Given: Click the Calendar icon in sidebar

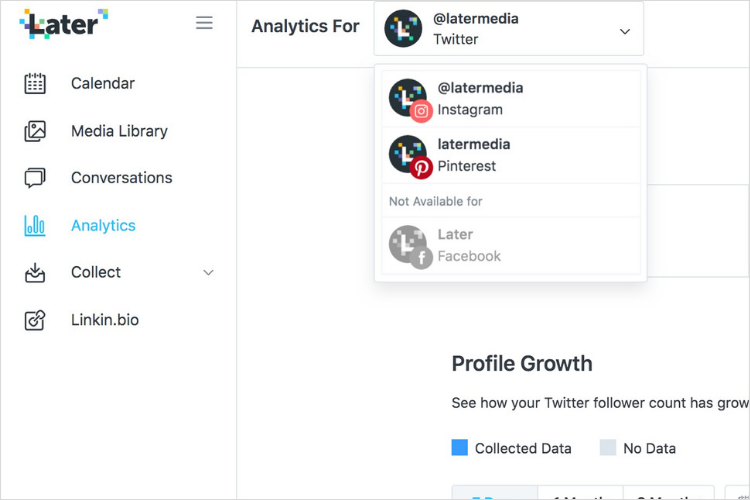Looking at the screenshot, I should point(35,83).
